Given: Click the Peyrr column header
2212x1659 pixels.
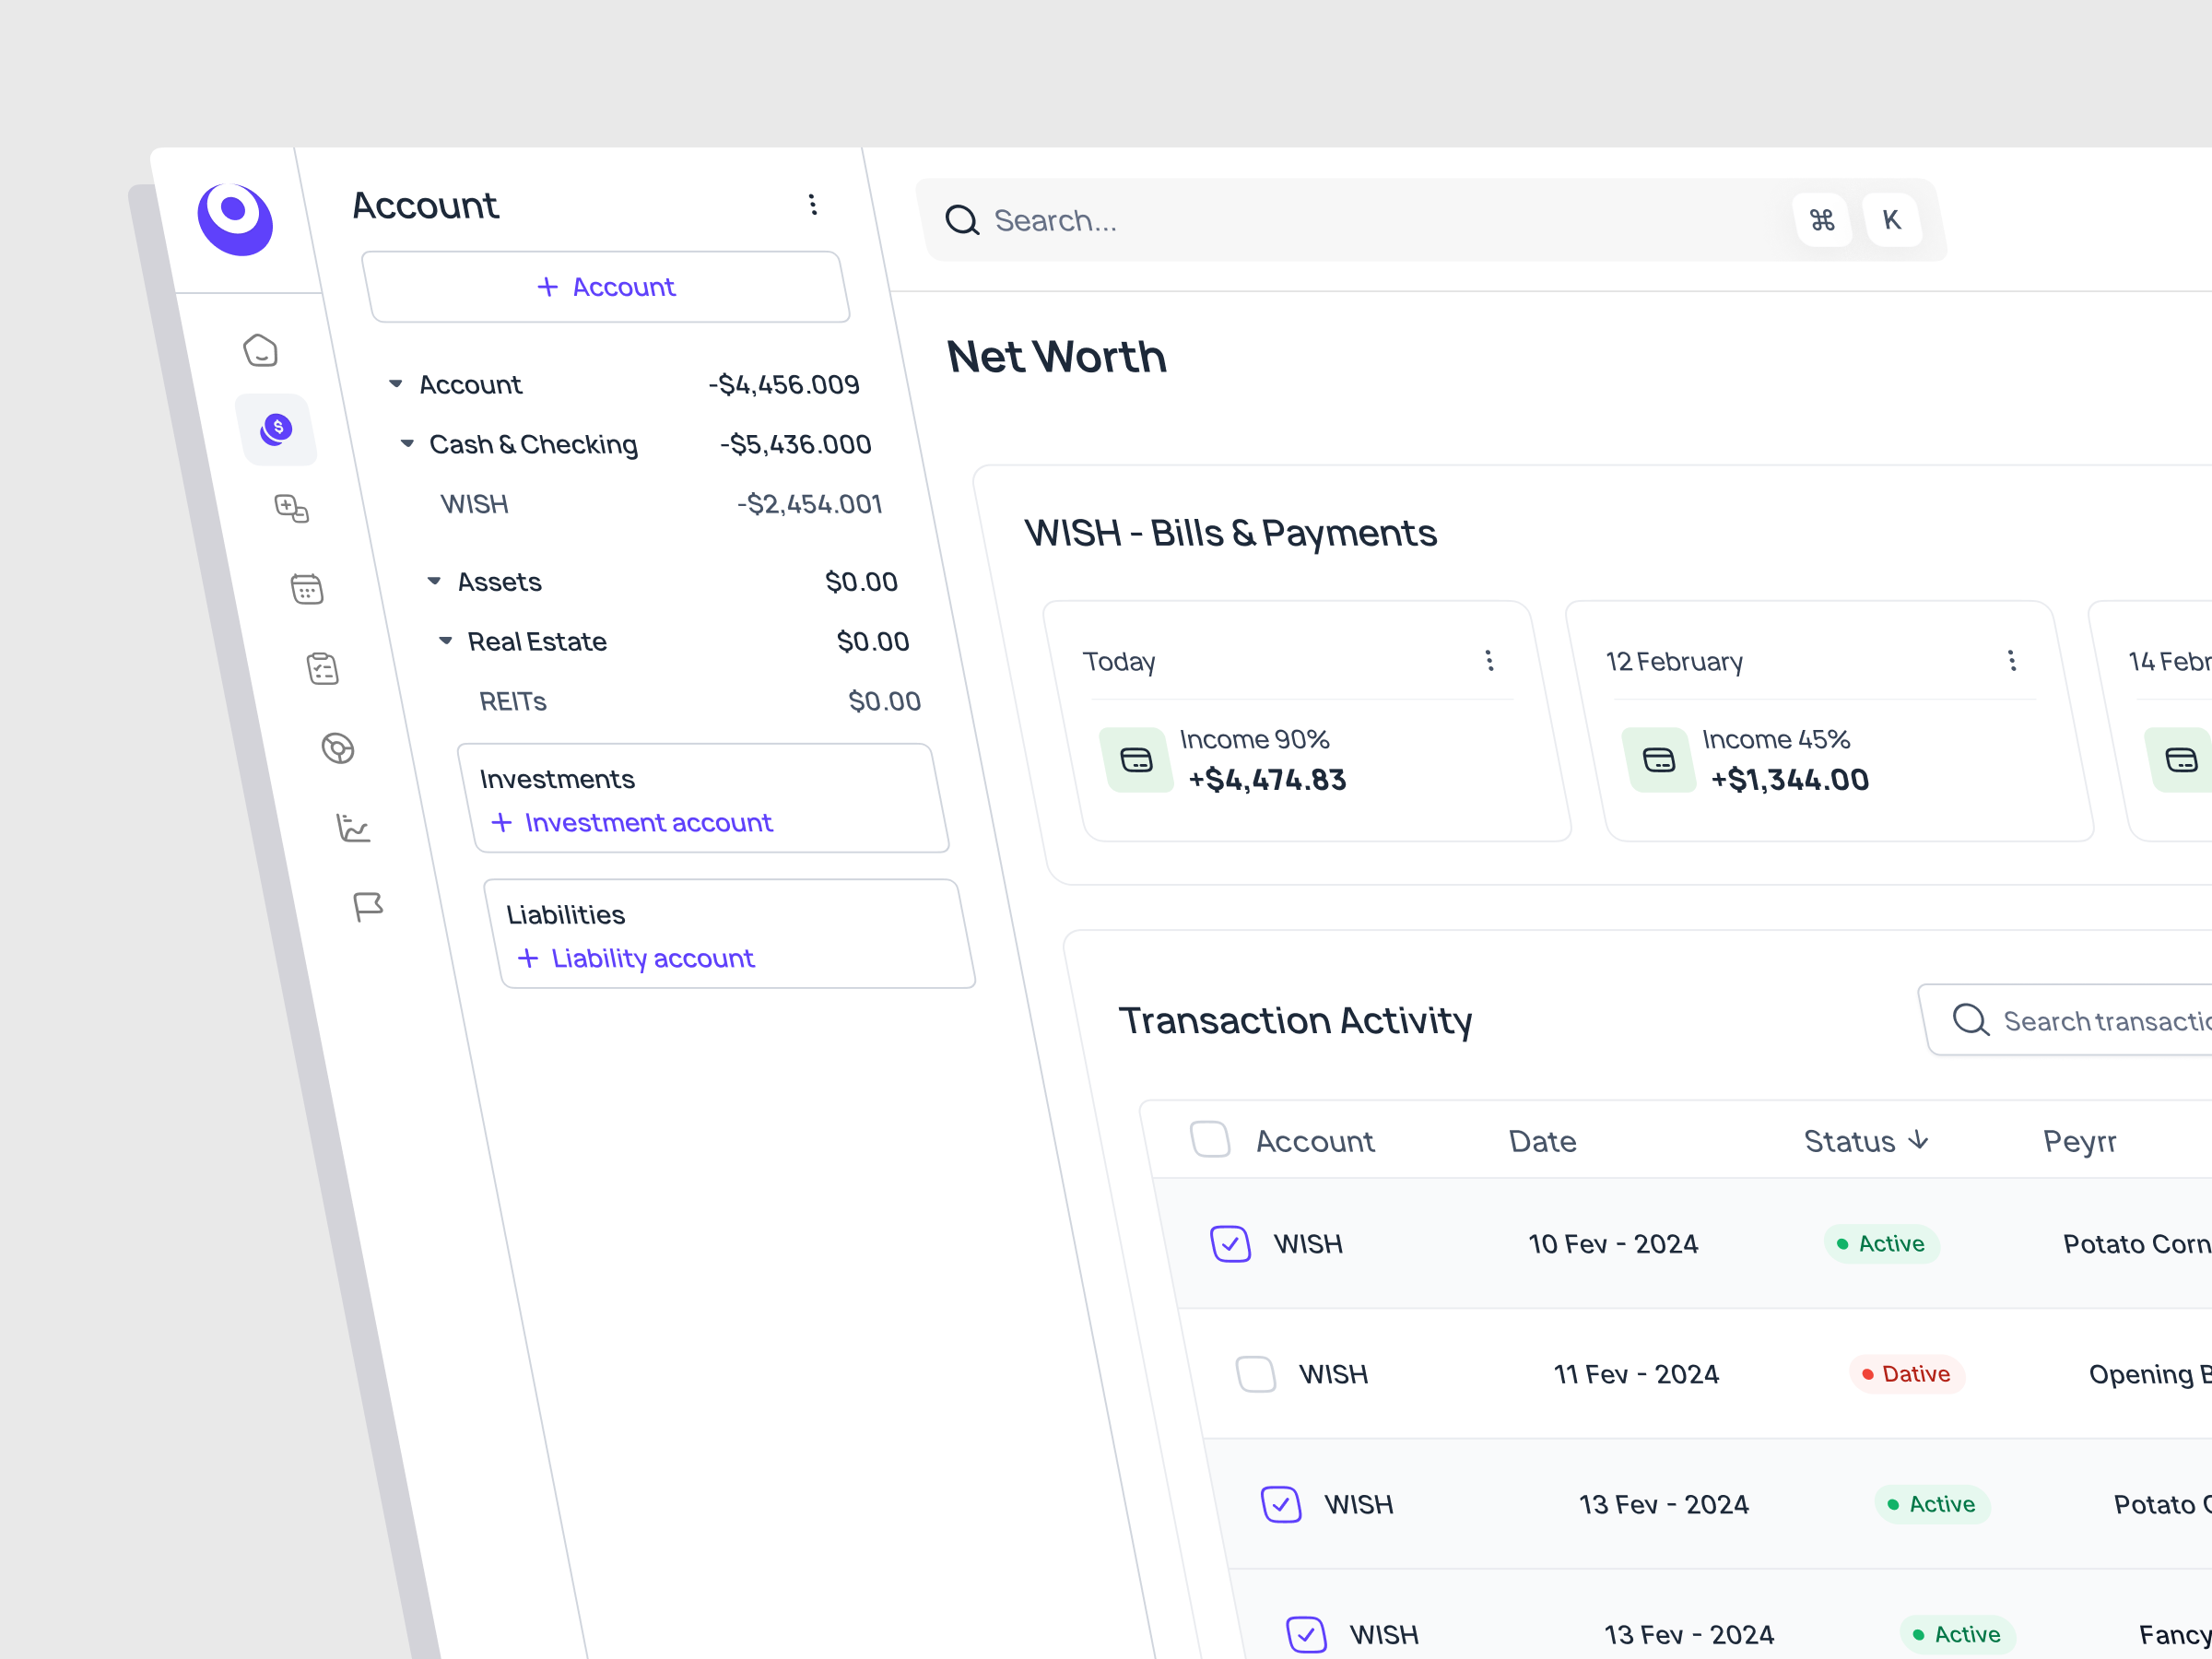Looking at the screenshot, I should click(2080, 1141).
